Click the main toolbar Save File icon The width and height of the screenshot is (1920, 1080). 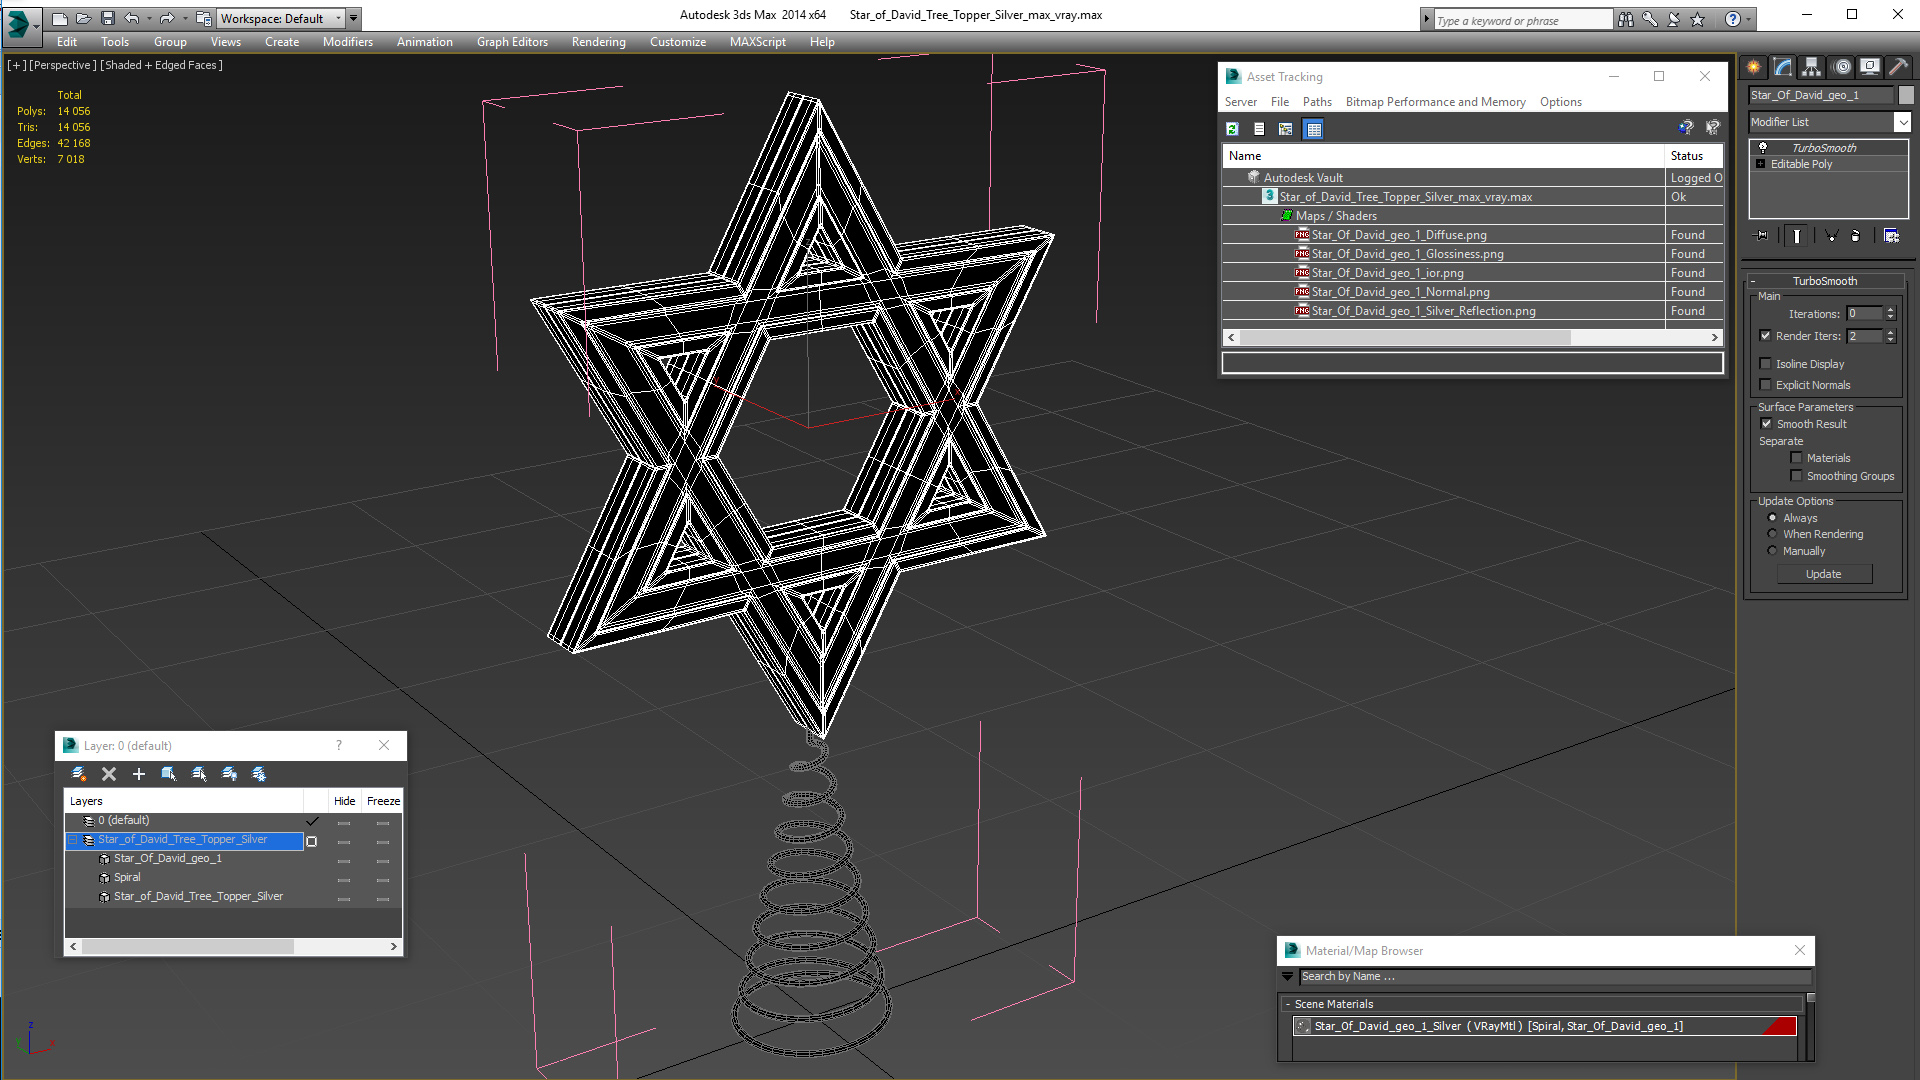point(108,18)
